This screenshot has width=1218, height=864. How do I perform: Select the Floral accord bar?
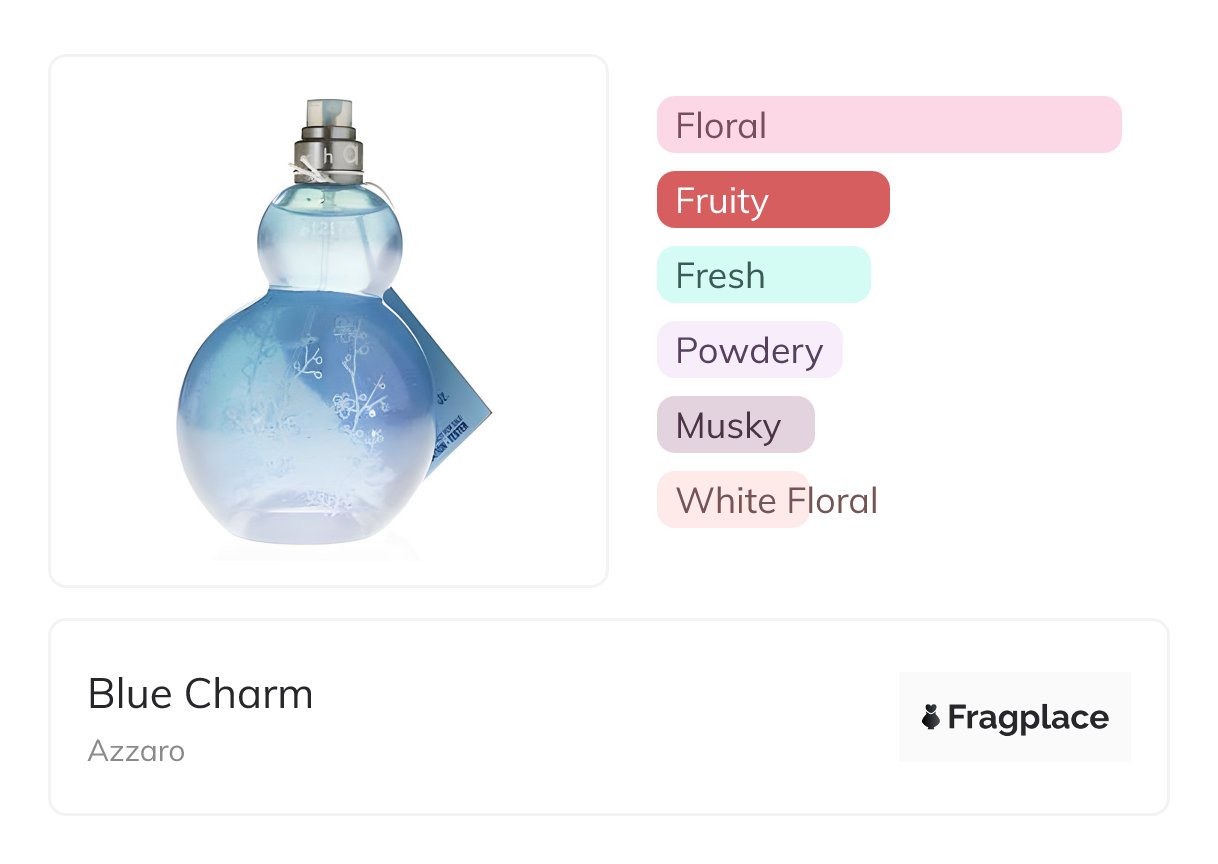888,125
